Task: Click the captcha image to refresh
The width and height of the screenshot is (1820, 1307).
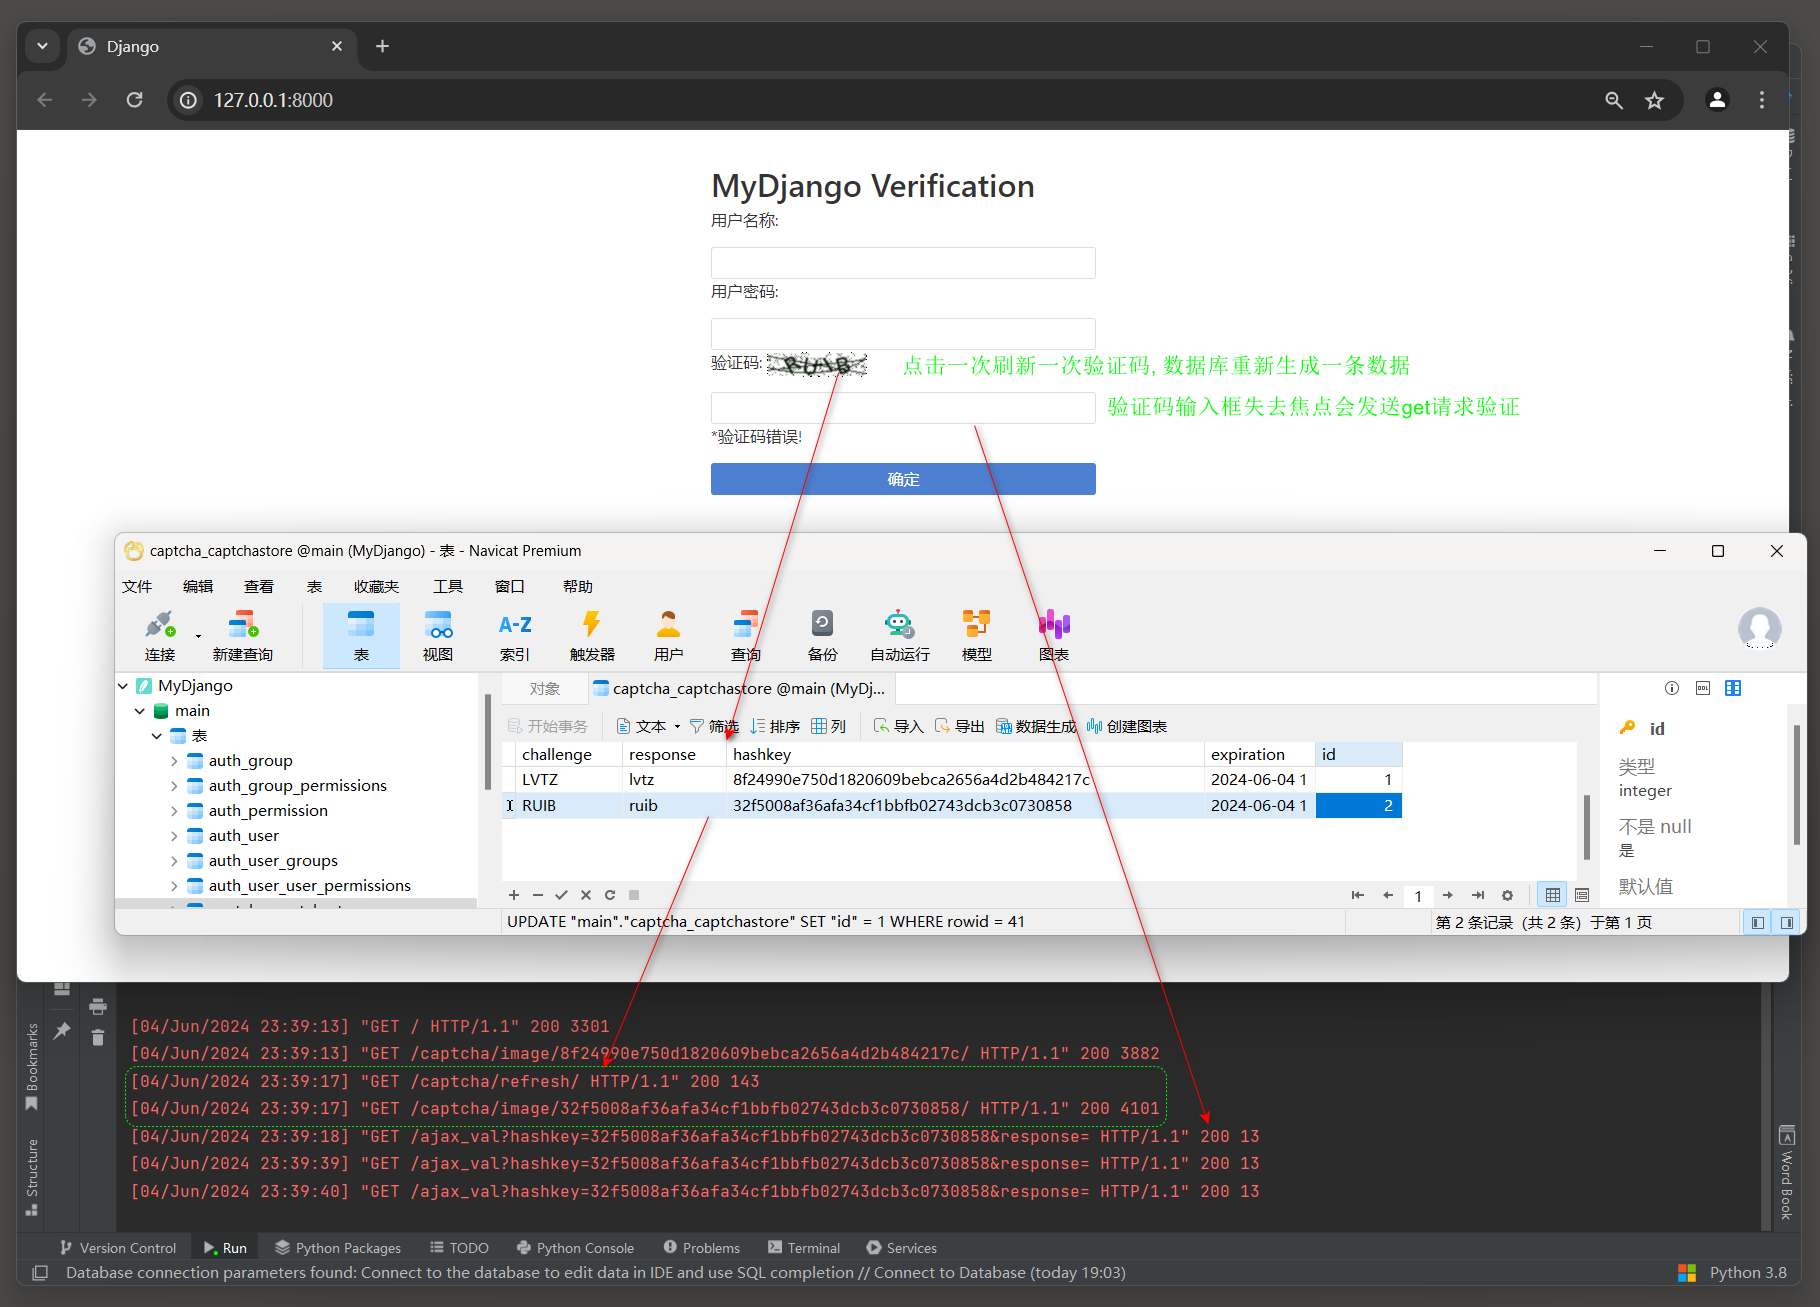Action: [817, 364]
